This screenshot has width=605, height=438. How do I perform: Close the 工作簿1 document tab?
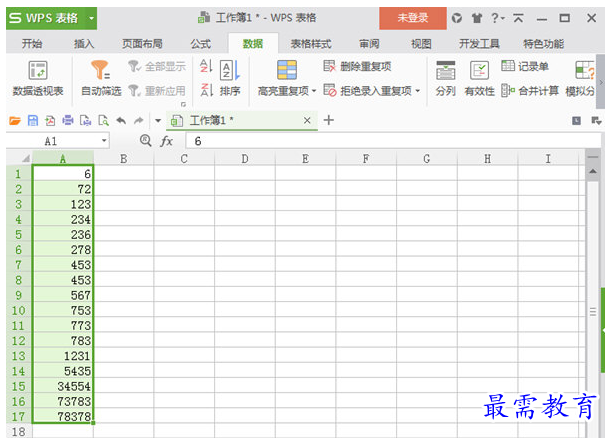[307, 121]
